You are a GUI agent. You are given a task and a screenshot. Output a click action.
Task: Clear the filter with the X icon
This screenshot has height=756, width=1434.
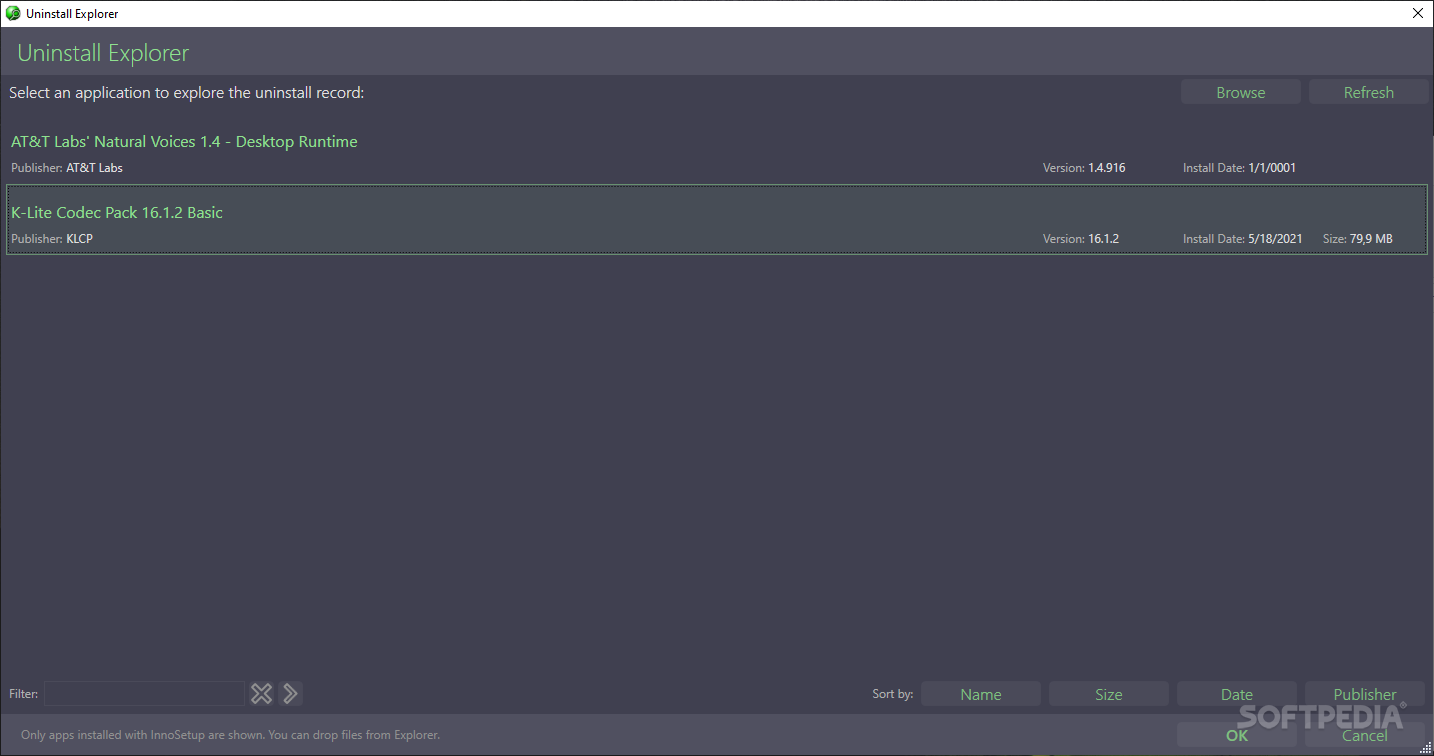[261, 694]
